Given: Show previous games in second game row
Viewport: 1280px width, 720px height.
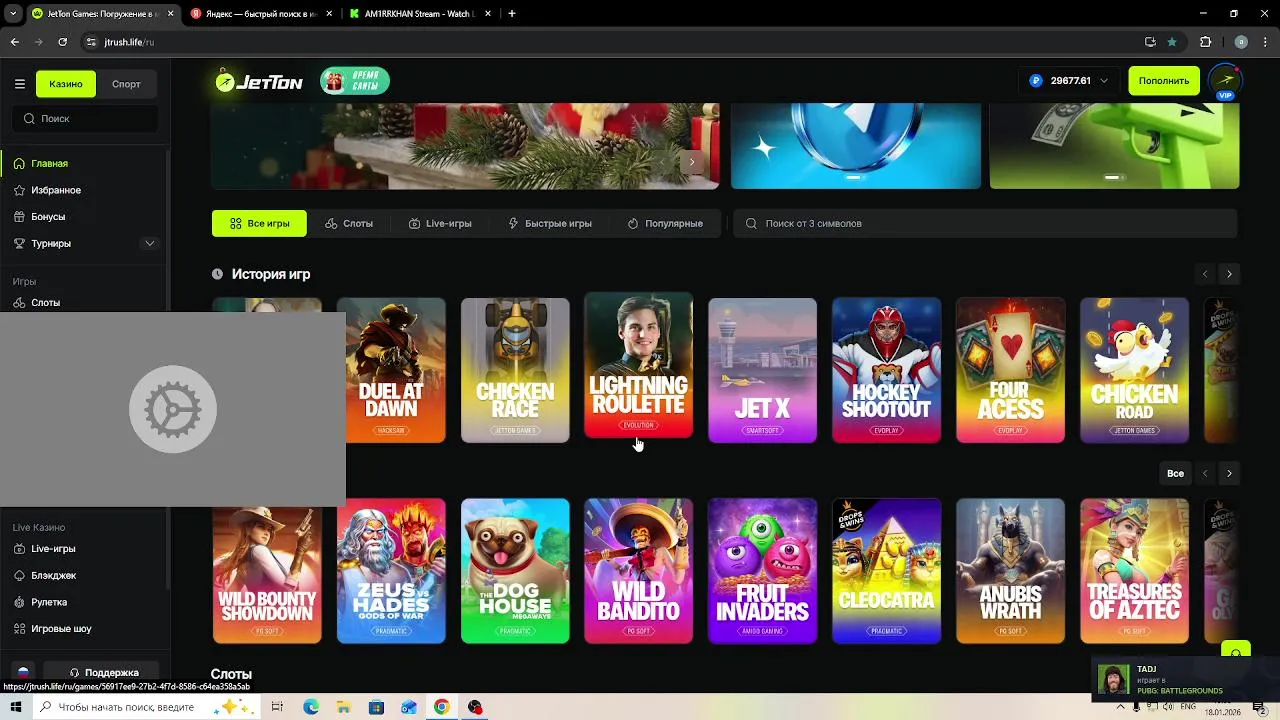Looking at the screenshot, I should tap(1205, 473).
